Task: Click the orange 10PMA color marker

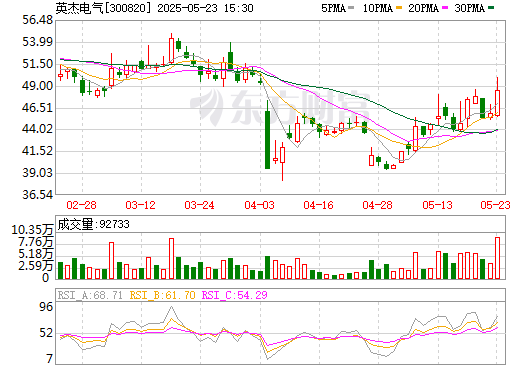Action: tap(398, 7)
